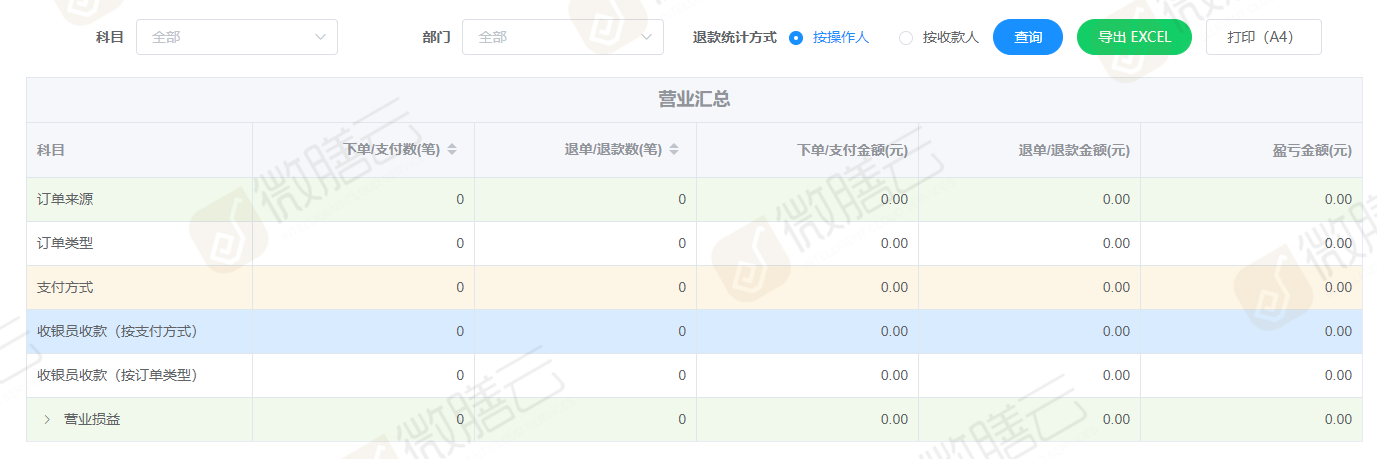
Task: Click 打印（A4）button
Action: click(1264, 37)
